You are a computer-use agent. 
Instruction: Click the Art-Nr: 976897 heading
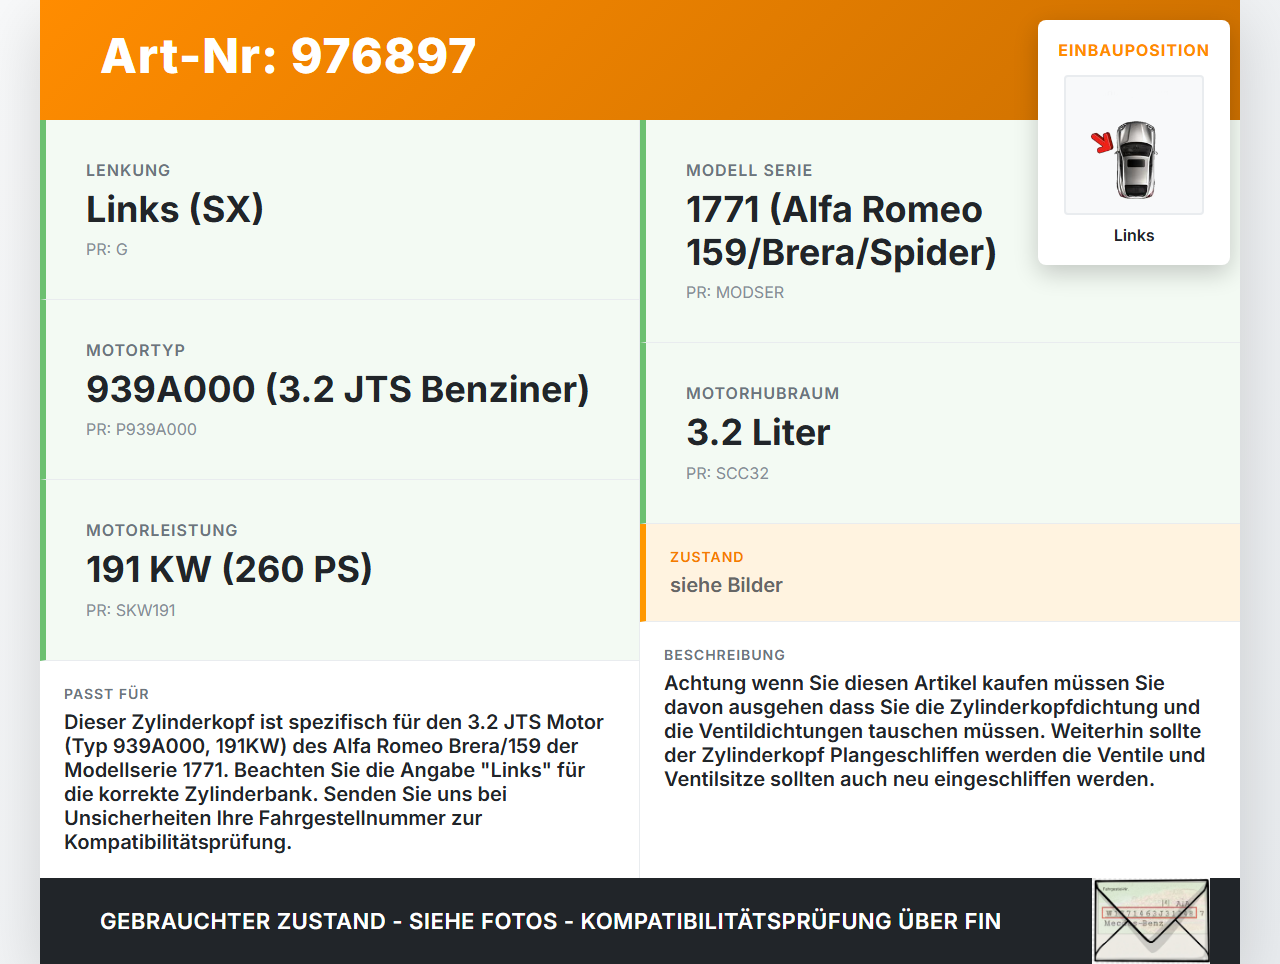tap(288, 56)
